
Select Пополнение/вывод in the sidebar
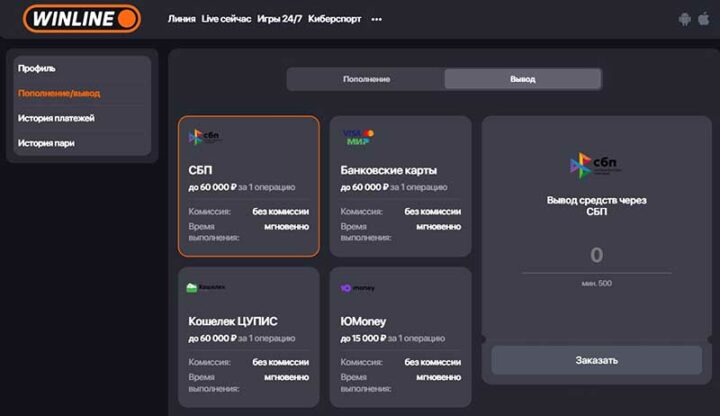click(59, 93)
